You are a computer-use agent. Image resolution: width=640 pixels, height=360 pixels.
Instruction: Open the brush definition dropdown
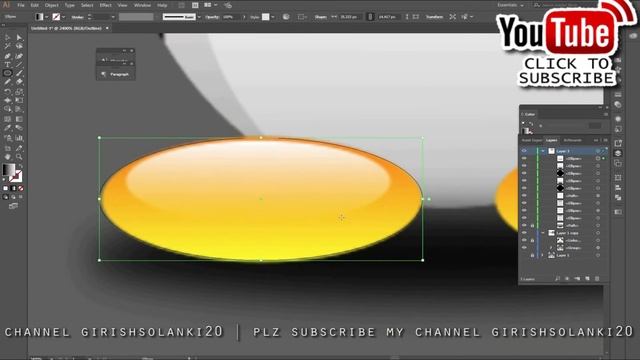click(x=199, y=17)
